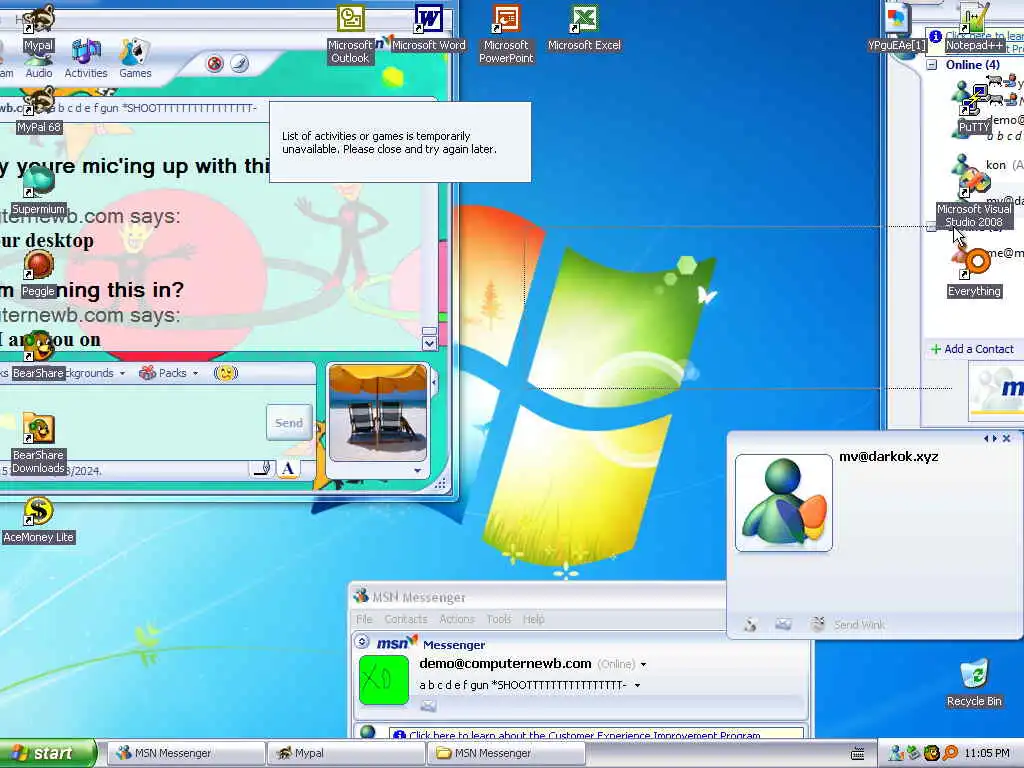1024x768 pixels.
Task: Open the File menu in MSN Messenger
Action: pyautogui.click(x=364, y=619)
